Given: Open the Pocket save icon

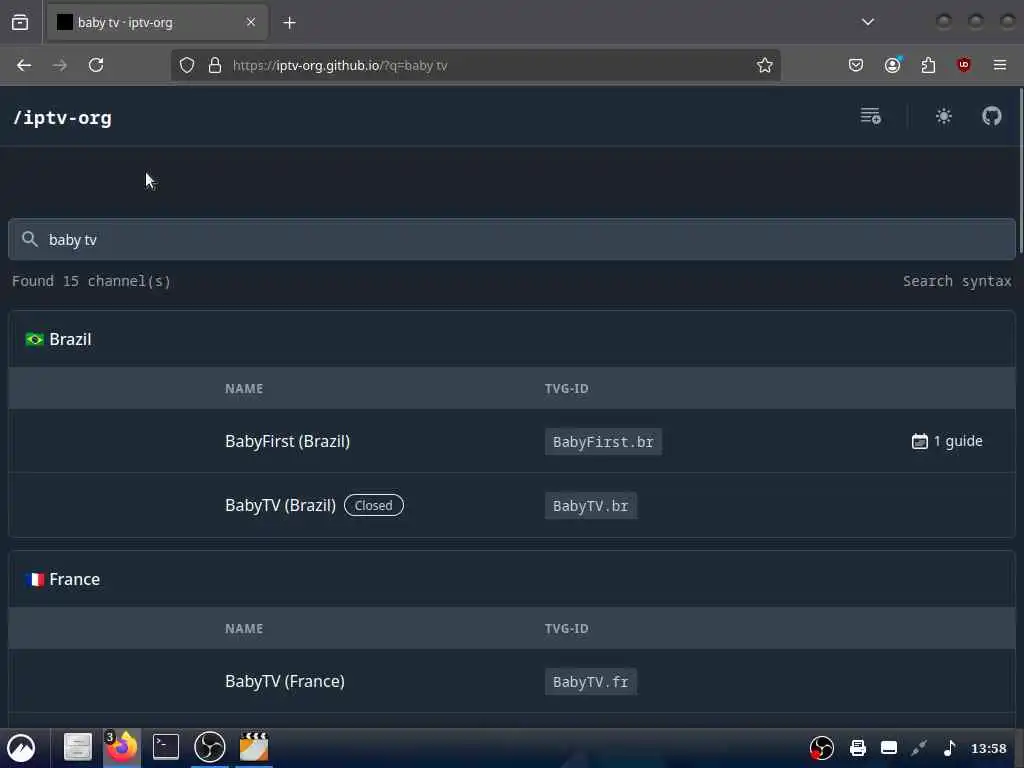Looking at the screenshot, I should 856,65.
